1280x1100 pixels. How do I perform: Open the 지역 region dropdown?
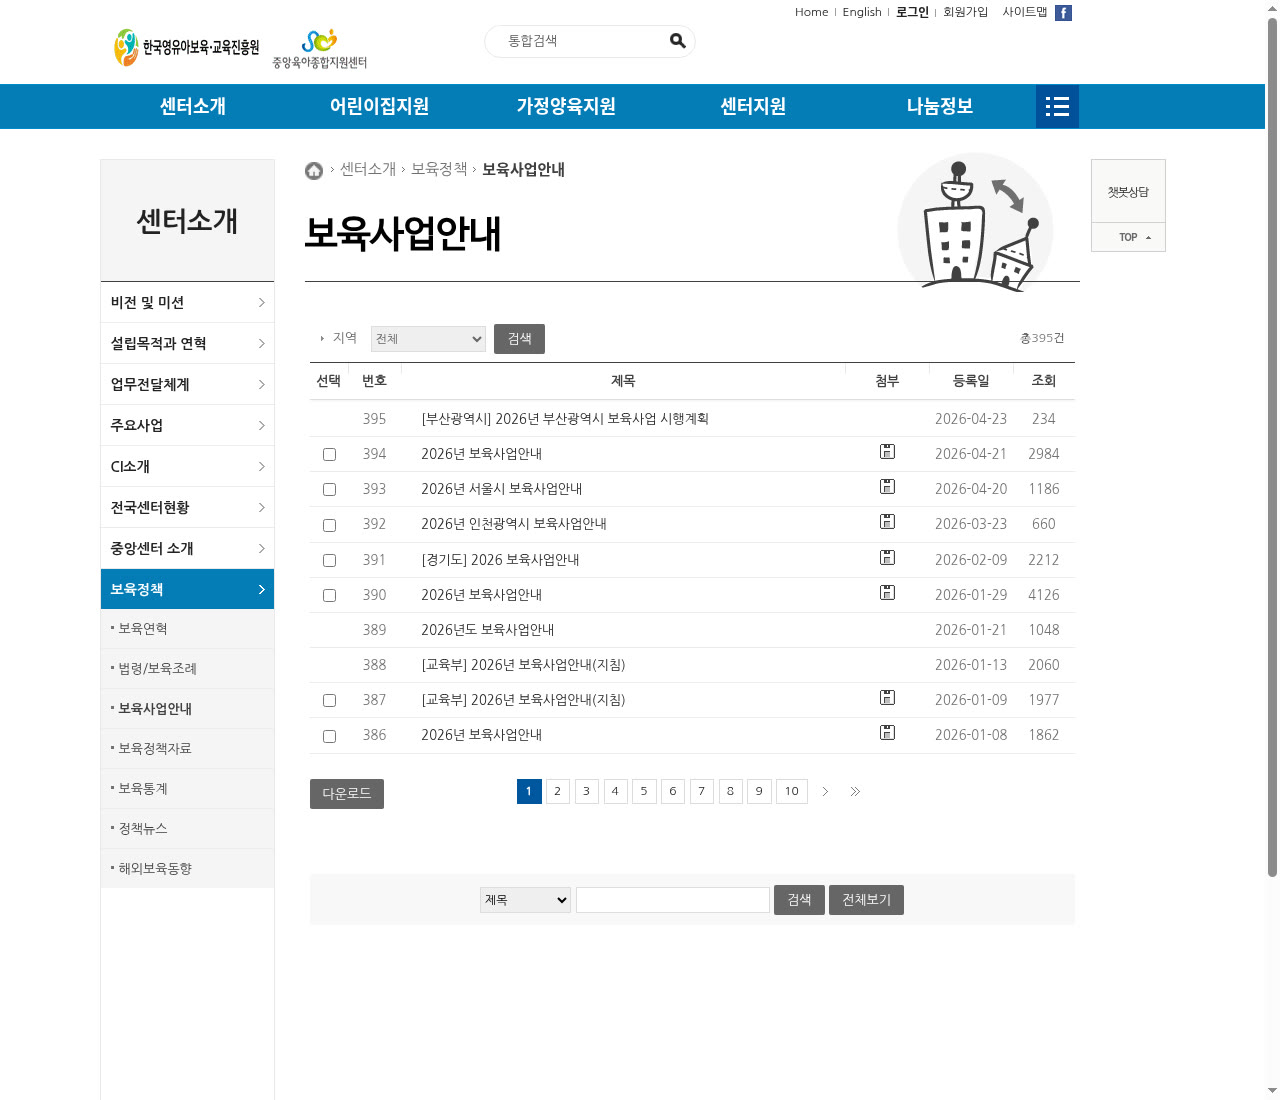click(x=428, y=339)
